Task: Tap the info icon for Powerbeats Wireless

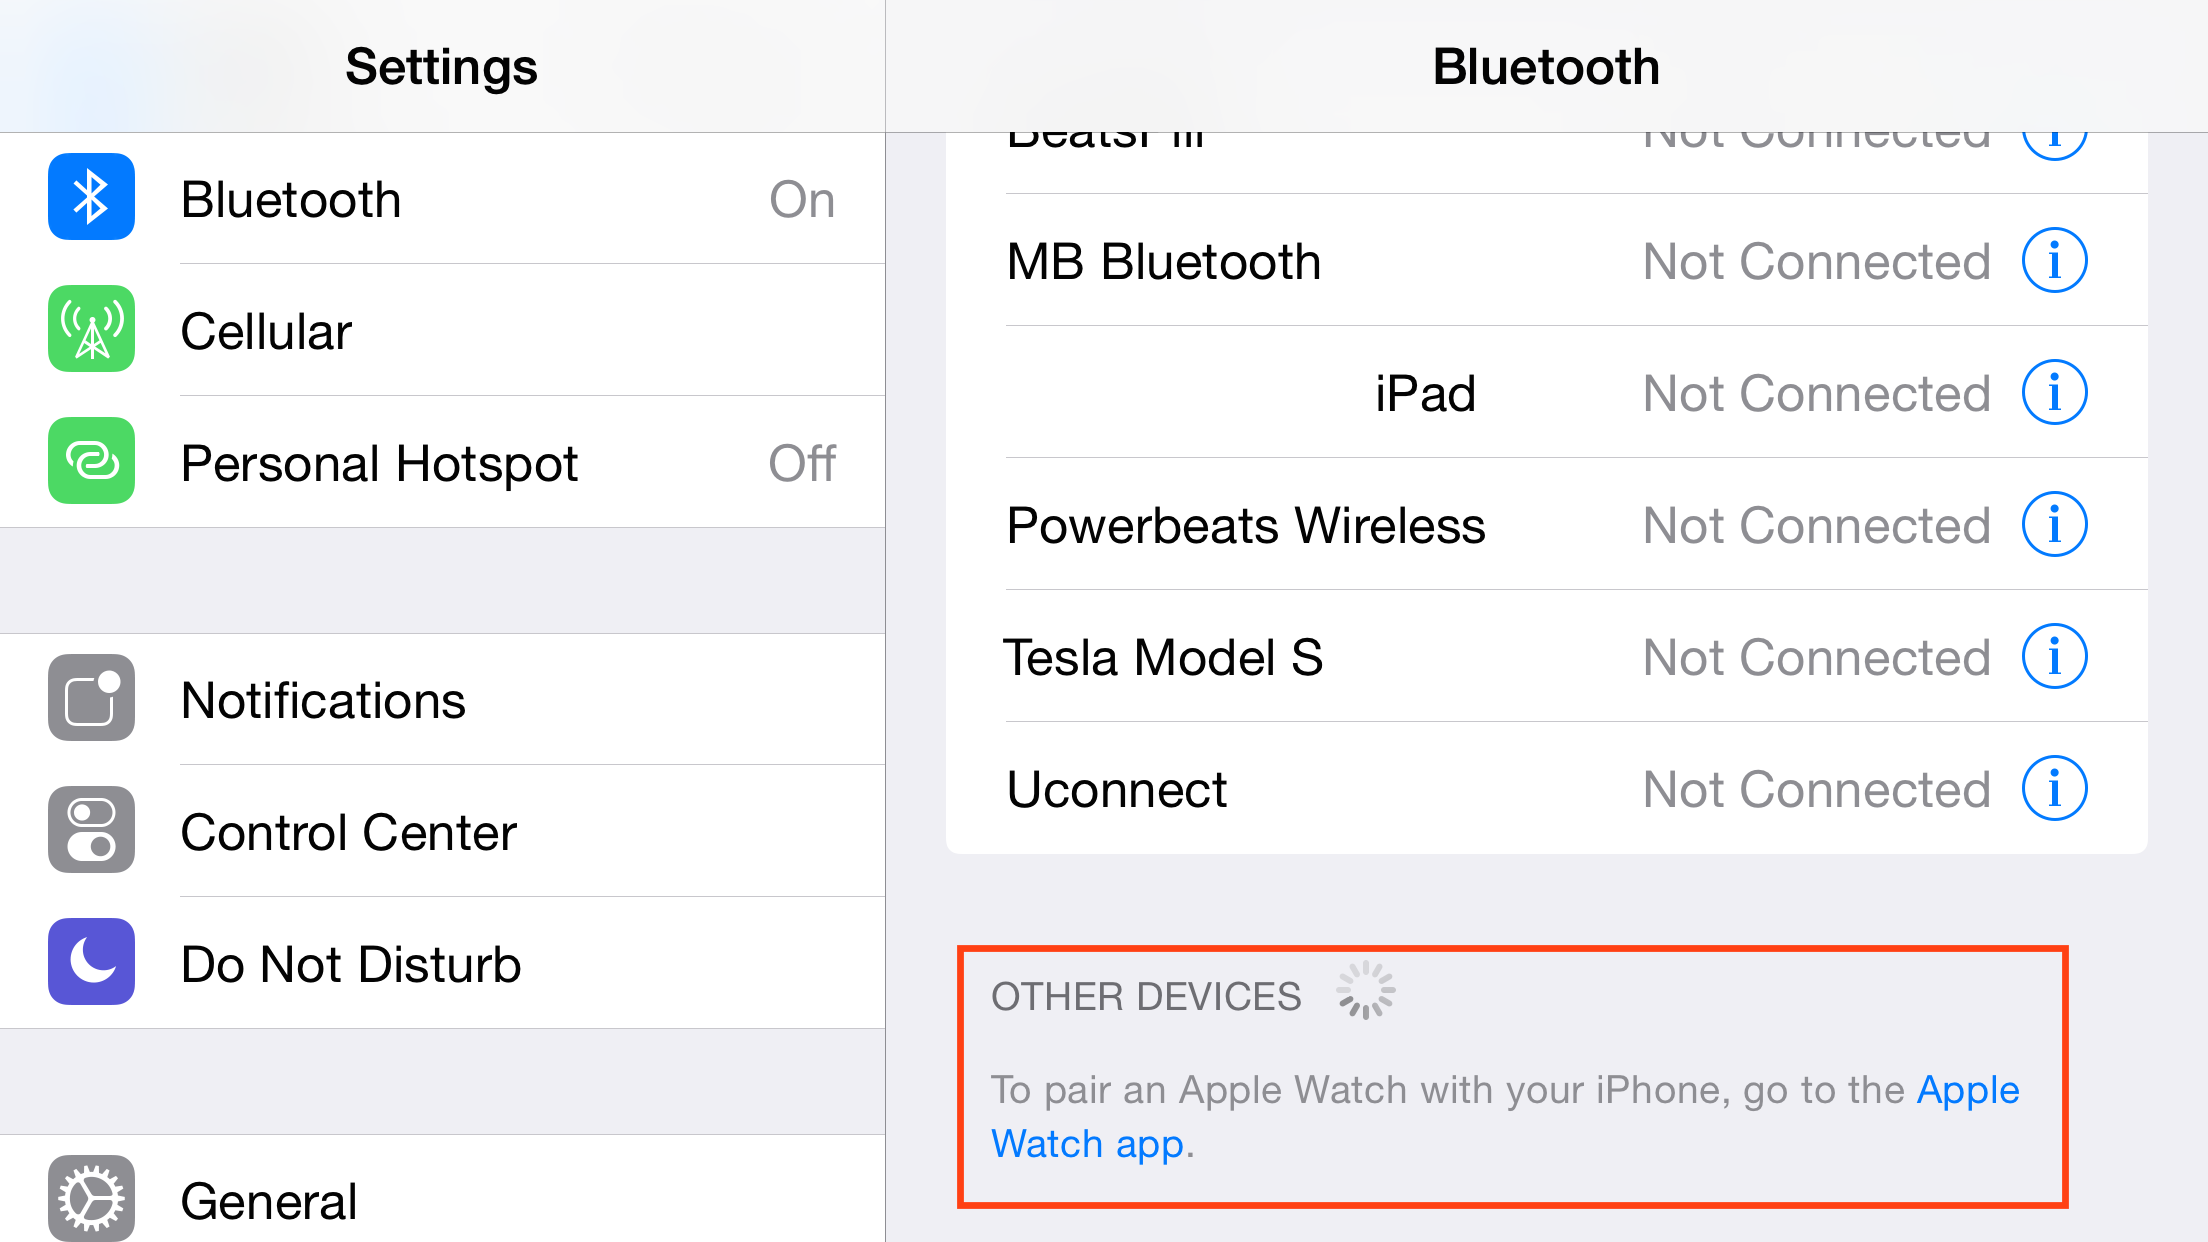Action: coord(2054,524)
